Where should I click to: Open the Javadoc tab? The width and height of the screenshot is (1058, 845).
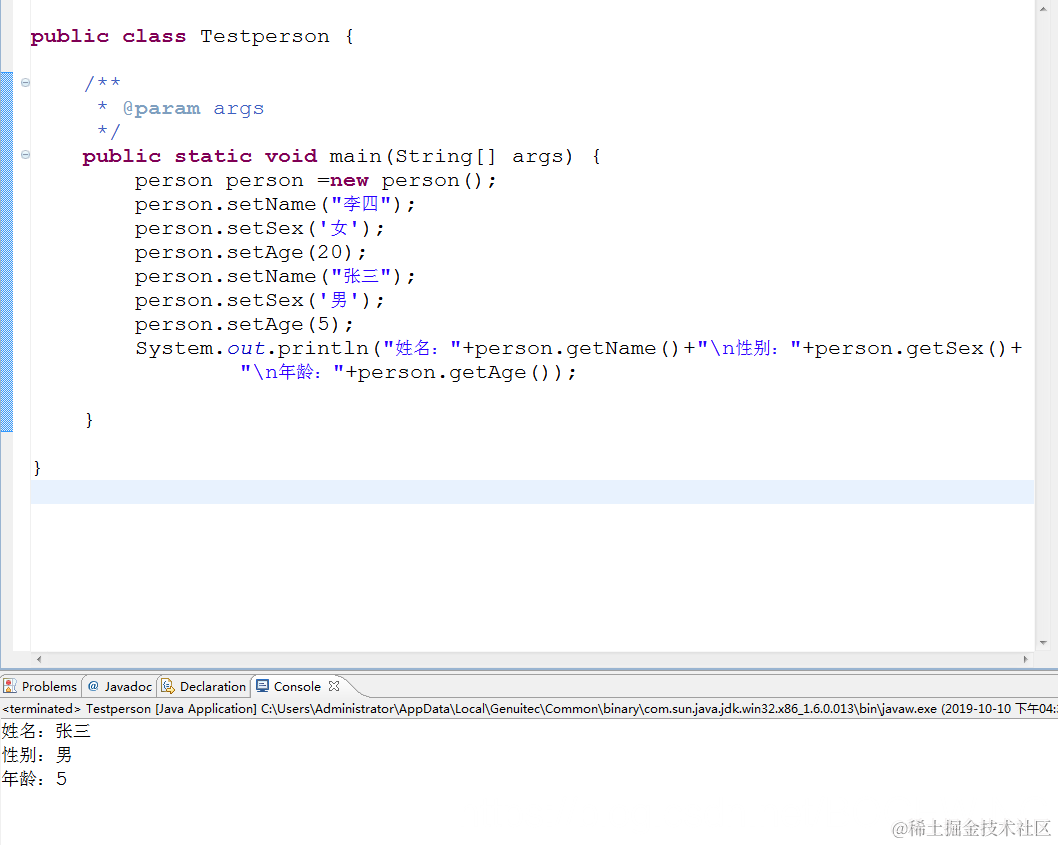pyautogui.click(x=120, y=686)
